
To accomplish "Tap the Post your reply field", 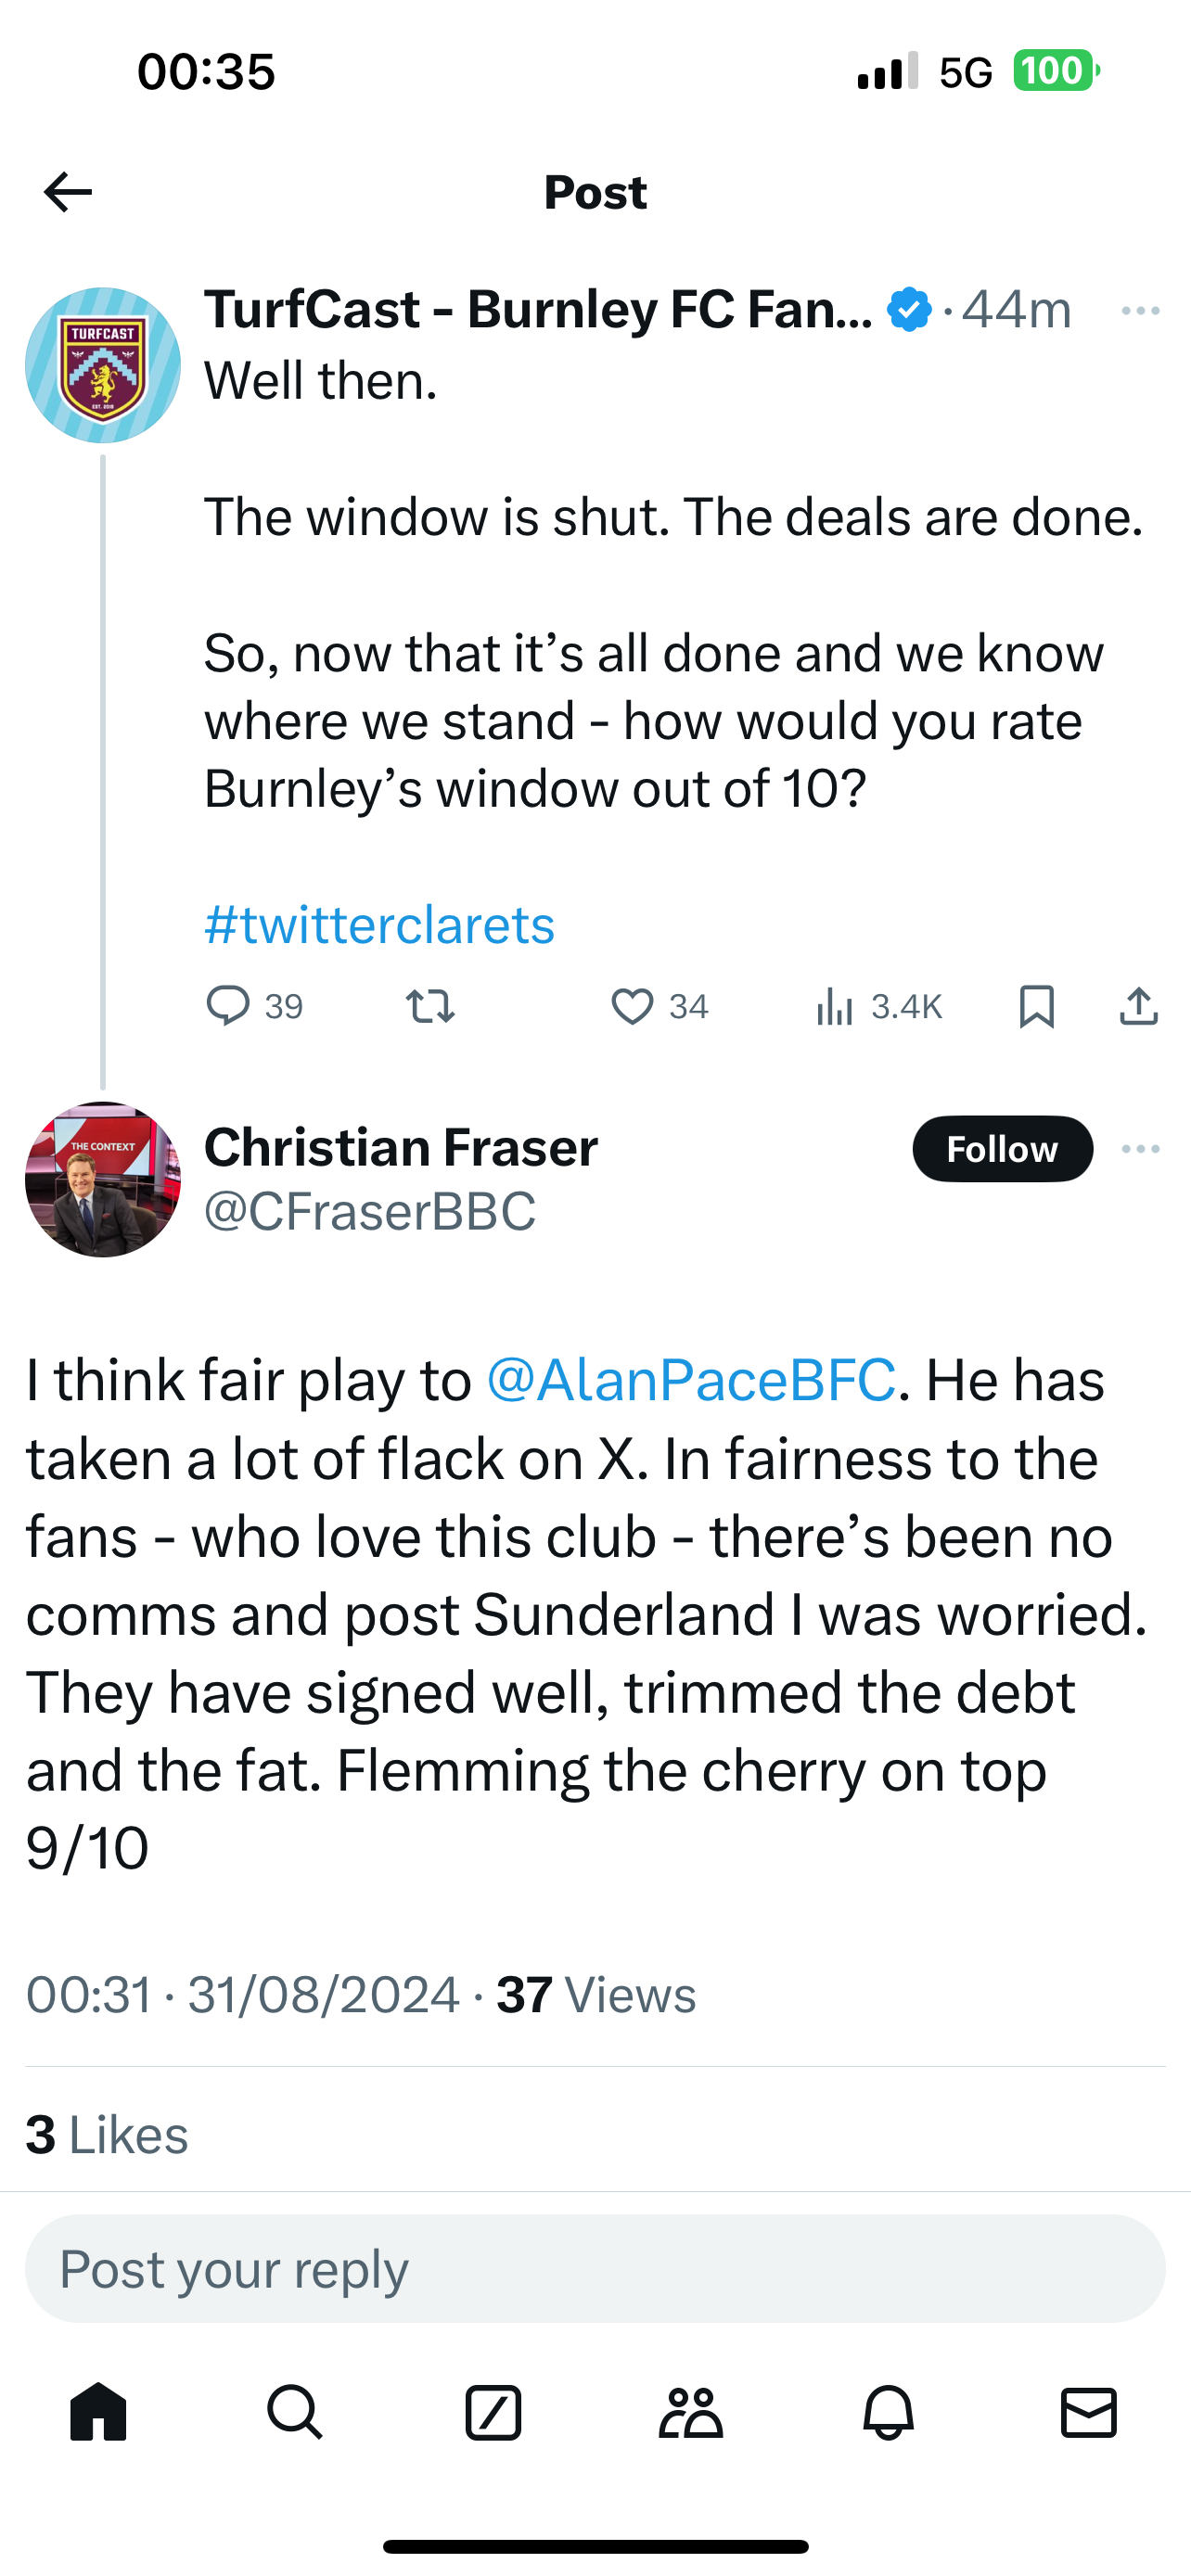I will pos(595,2269).
